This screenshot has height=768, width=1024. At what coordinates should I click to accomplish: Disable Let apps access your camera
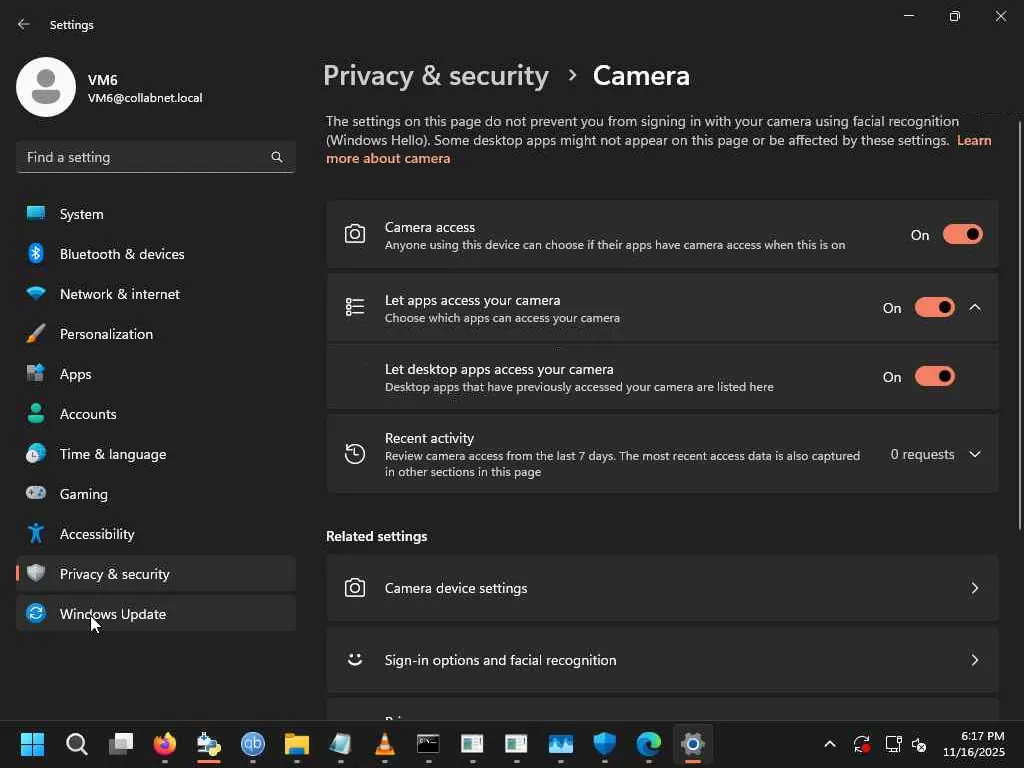(x=934, y=308)
